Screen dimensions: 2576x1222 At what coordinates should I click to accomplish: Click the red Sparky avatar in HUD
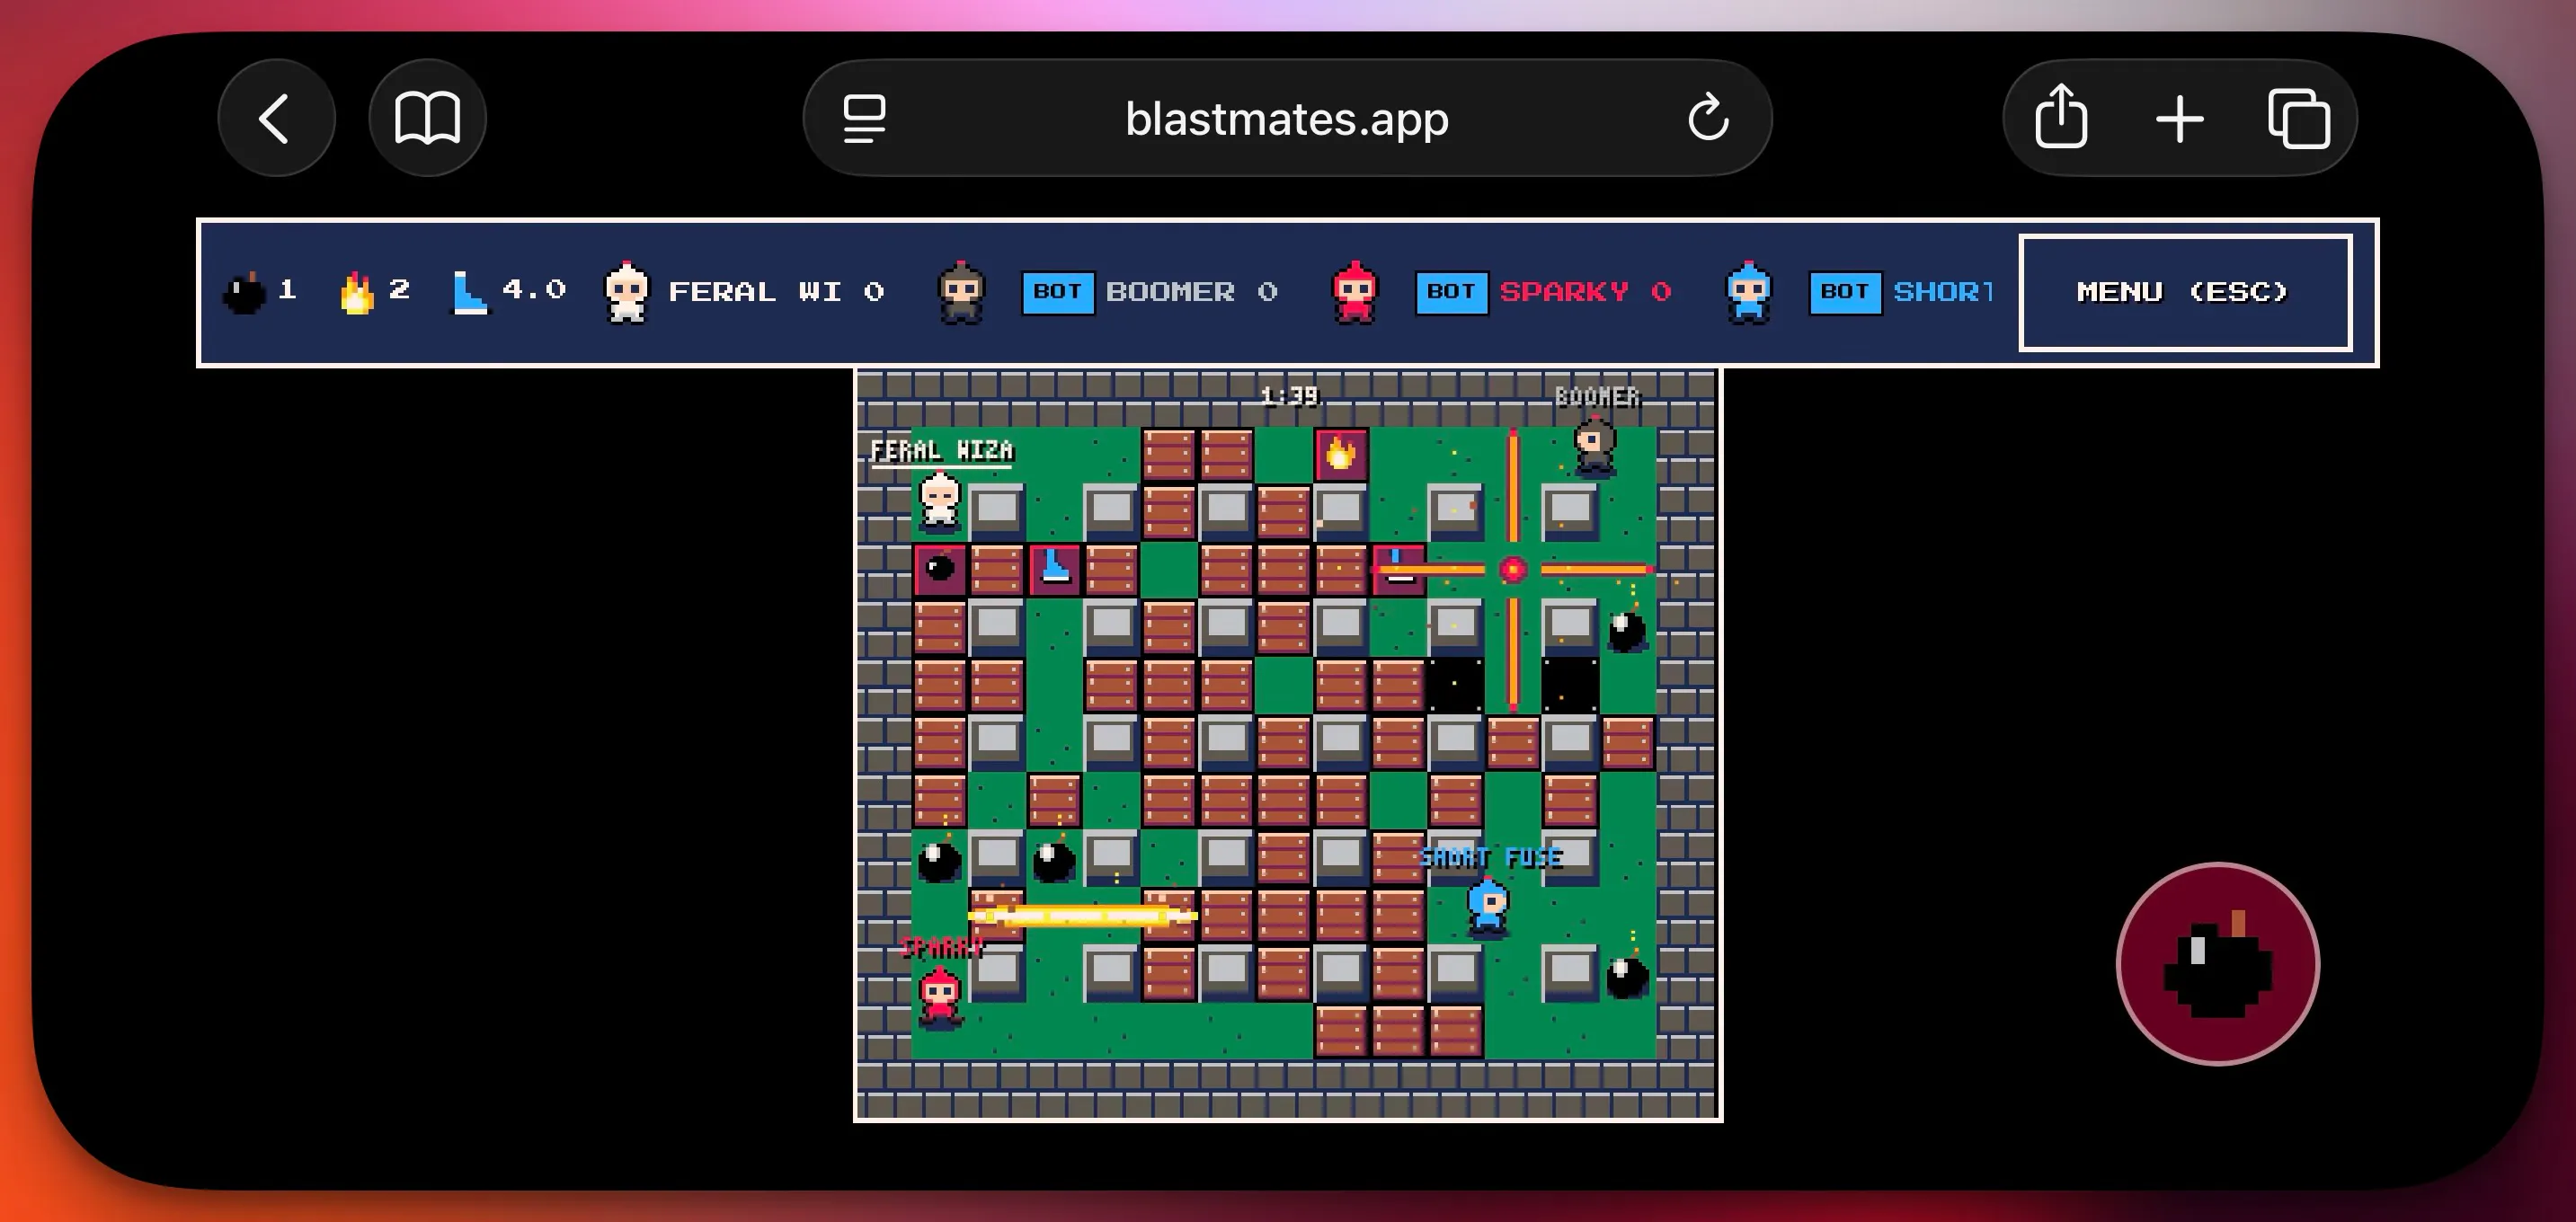[x=1355, y=292]
